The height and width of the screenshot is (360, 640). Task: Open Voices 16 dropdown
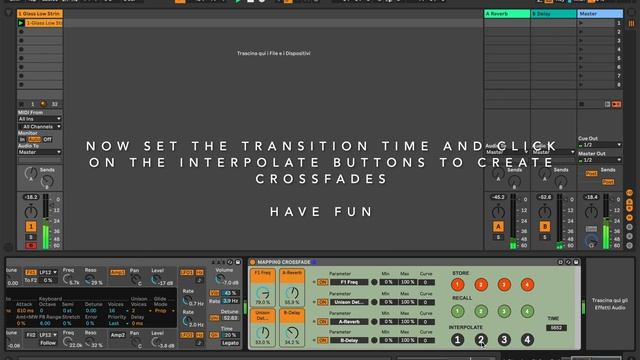(x=118, y=311)
